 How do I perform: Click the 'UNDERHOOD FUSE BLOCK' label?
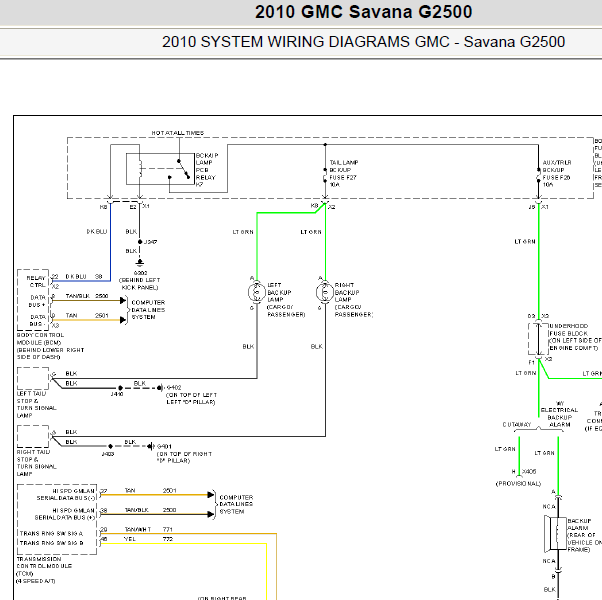(x=569, y=330)
